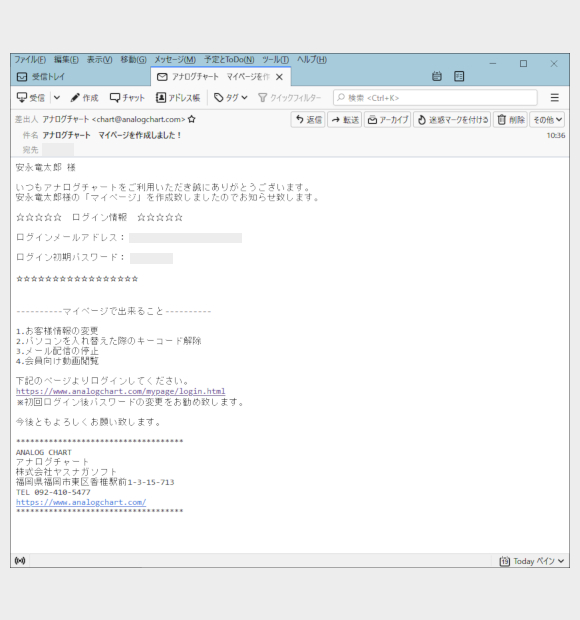Viewport: 580px width, 620px height.
Task: Open the その他 more actions dropdown
Action: [x=547, y=119]
